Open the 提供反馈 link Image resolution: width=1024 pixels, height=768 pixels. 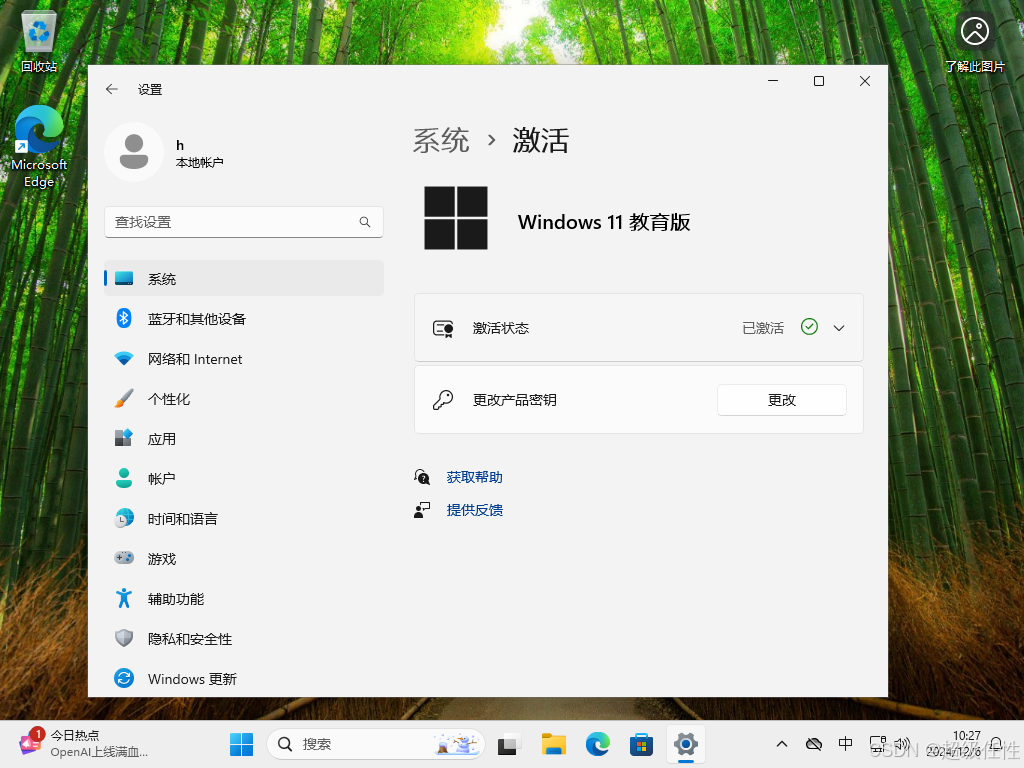[475, 510]
